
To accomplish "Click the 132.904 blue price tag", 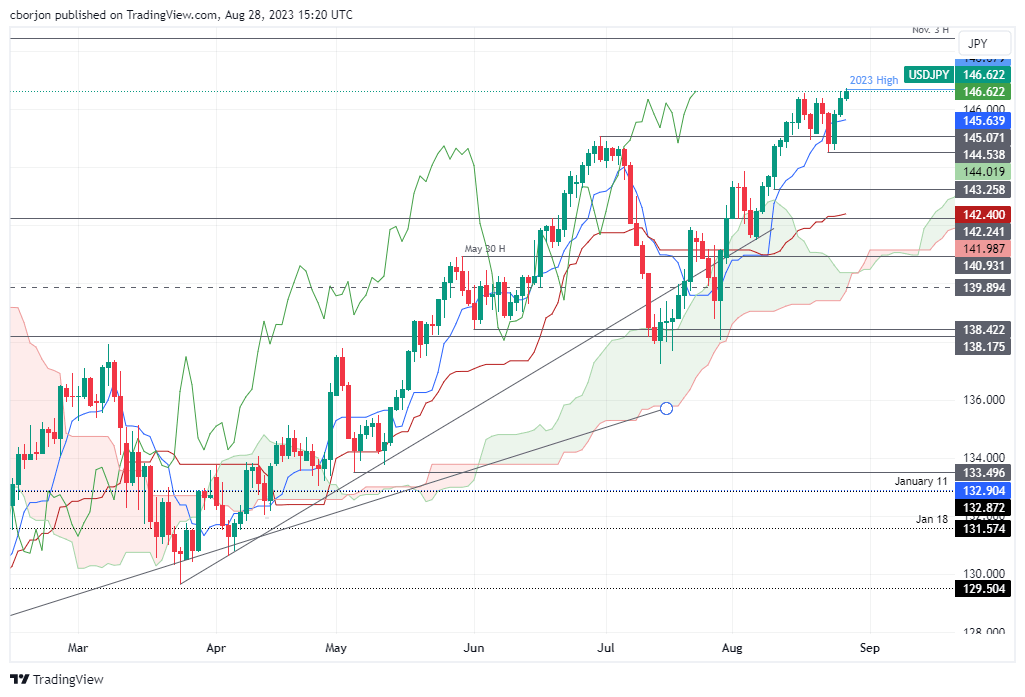I will point(983,491).
